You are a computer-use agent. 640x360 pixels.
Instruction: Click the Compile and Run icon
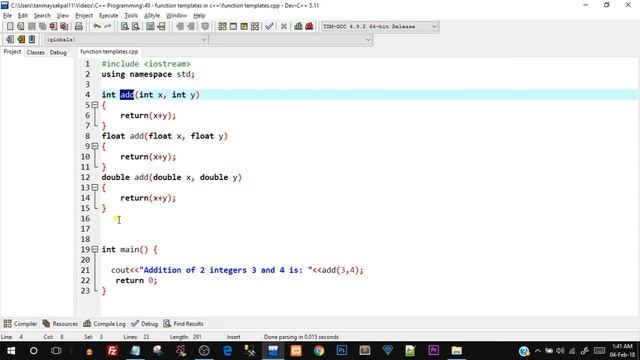(x=244, y=27)
